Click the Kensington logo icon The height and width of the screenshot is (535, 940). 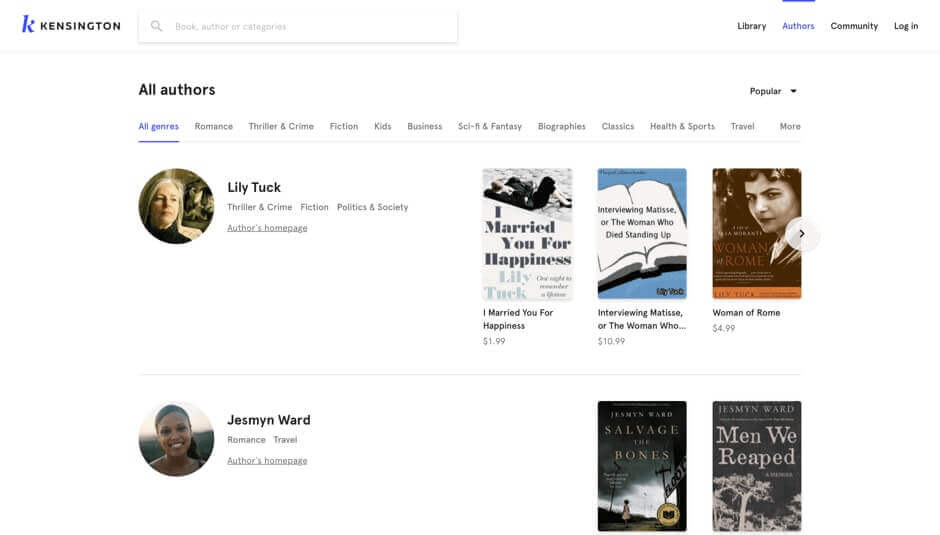[x=28, y=25]
